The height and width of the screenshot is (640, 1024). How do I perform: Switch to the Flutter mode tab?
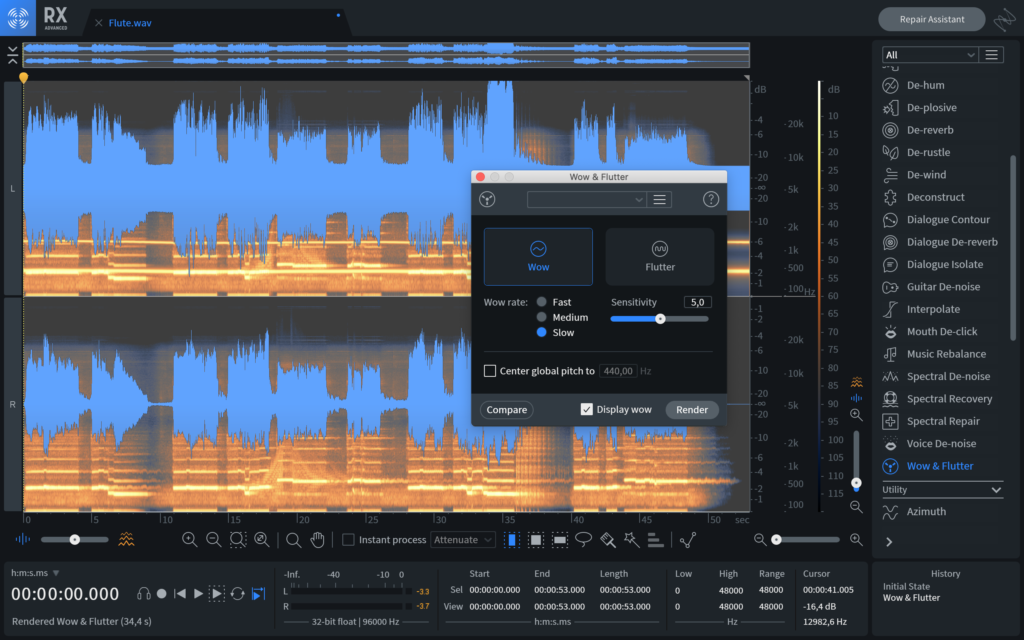click(659, 257)
